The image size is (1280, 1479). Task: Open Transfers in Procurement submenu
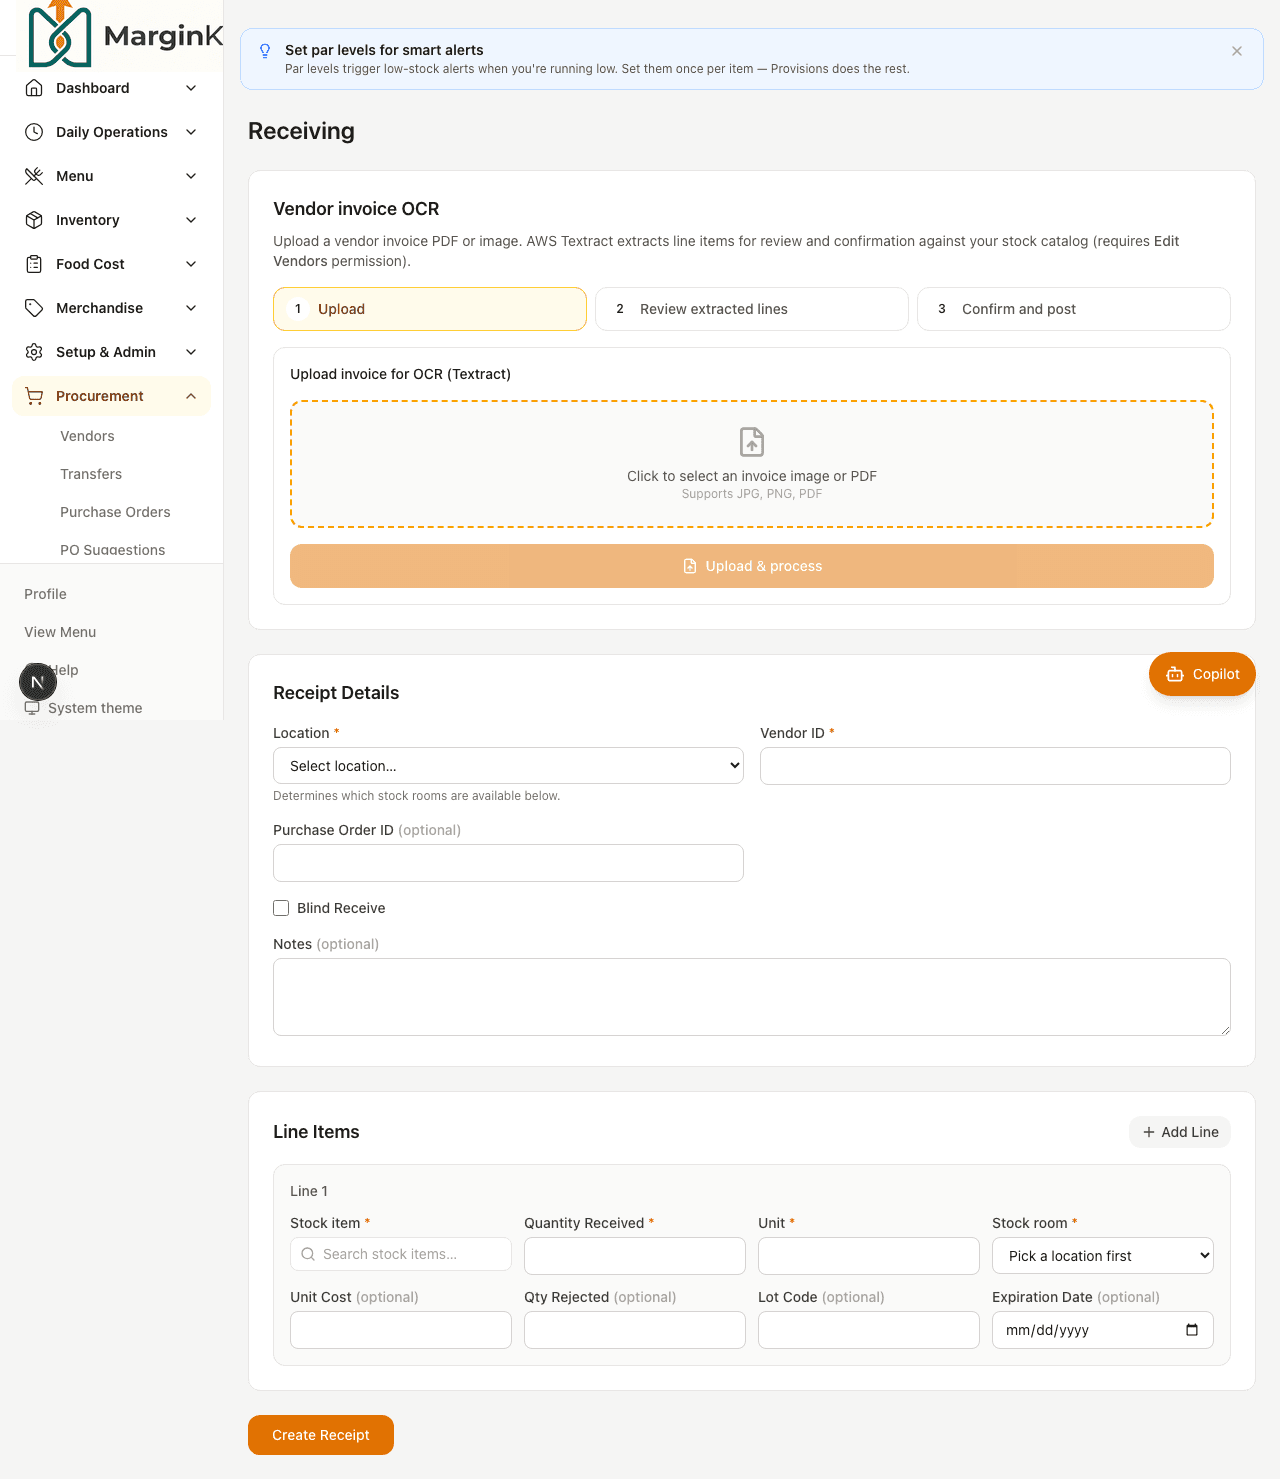click(91, 474)
